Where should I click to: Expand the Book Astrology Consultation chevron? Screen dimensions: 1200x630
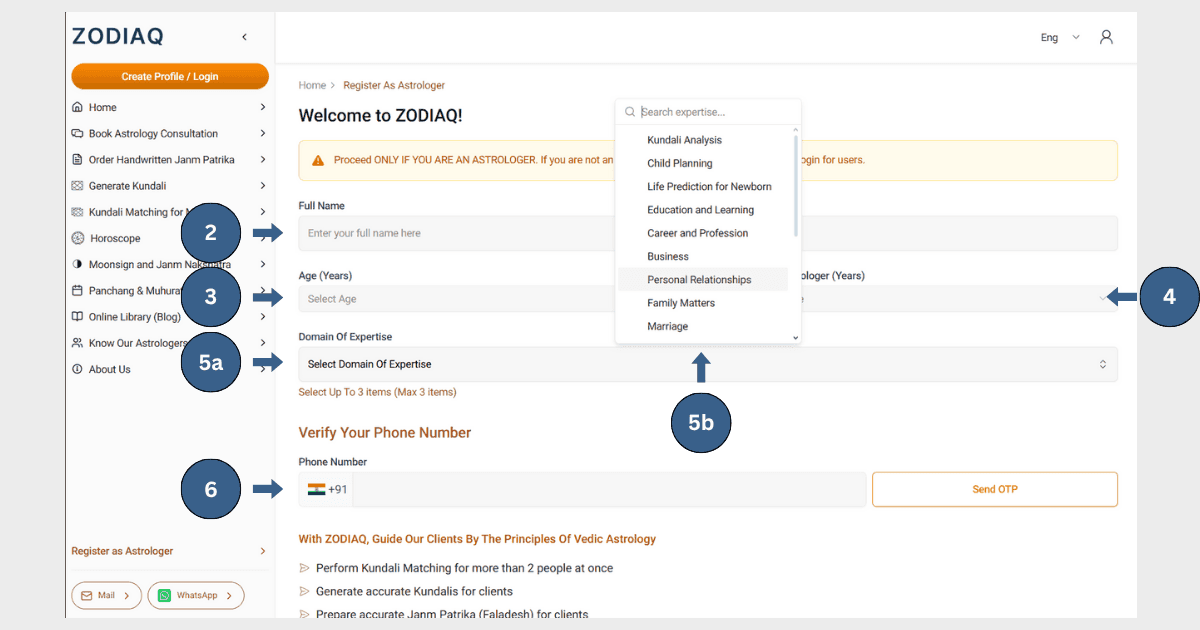pos(263,133)
